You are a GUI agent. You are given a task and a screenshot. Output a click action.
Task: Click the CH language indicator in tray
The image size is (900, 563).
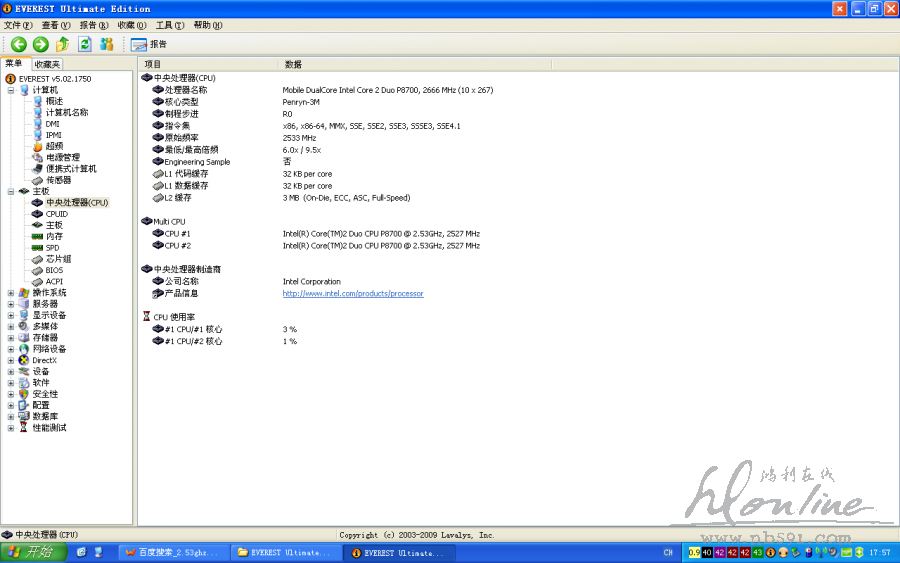668,553
